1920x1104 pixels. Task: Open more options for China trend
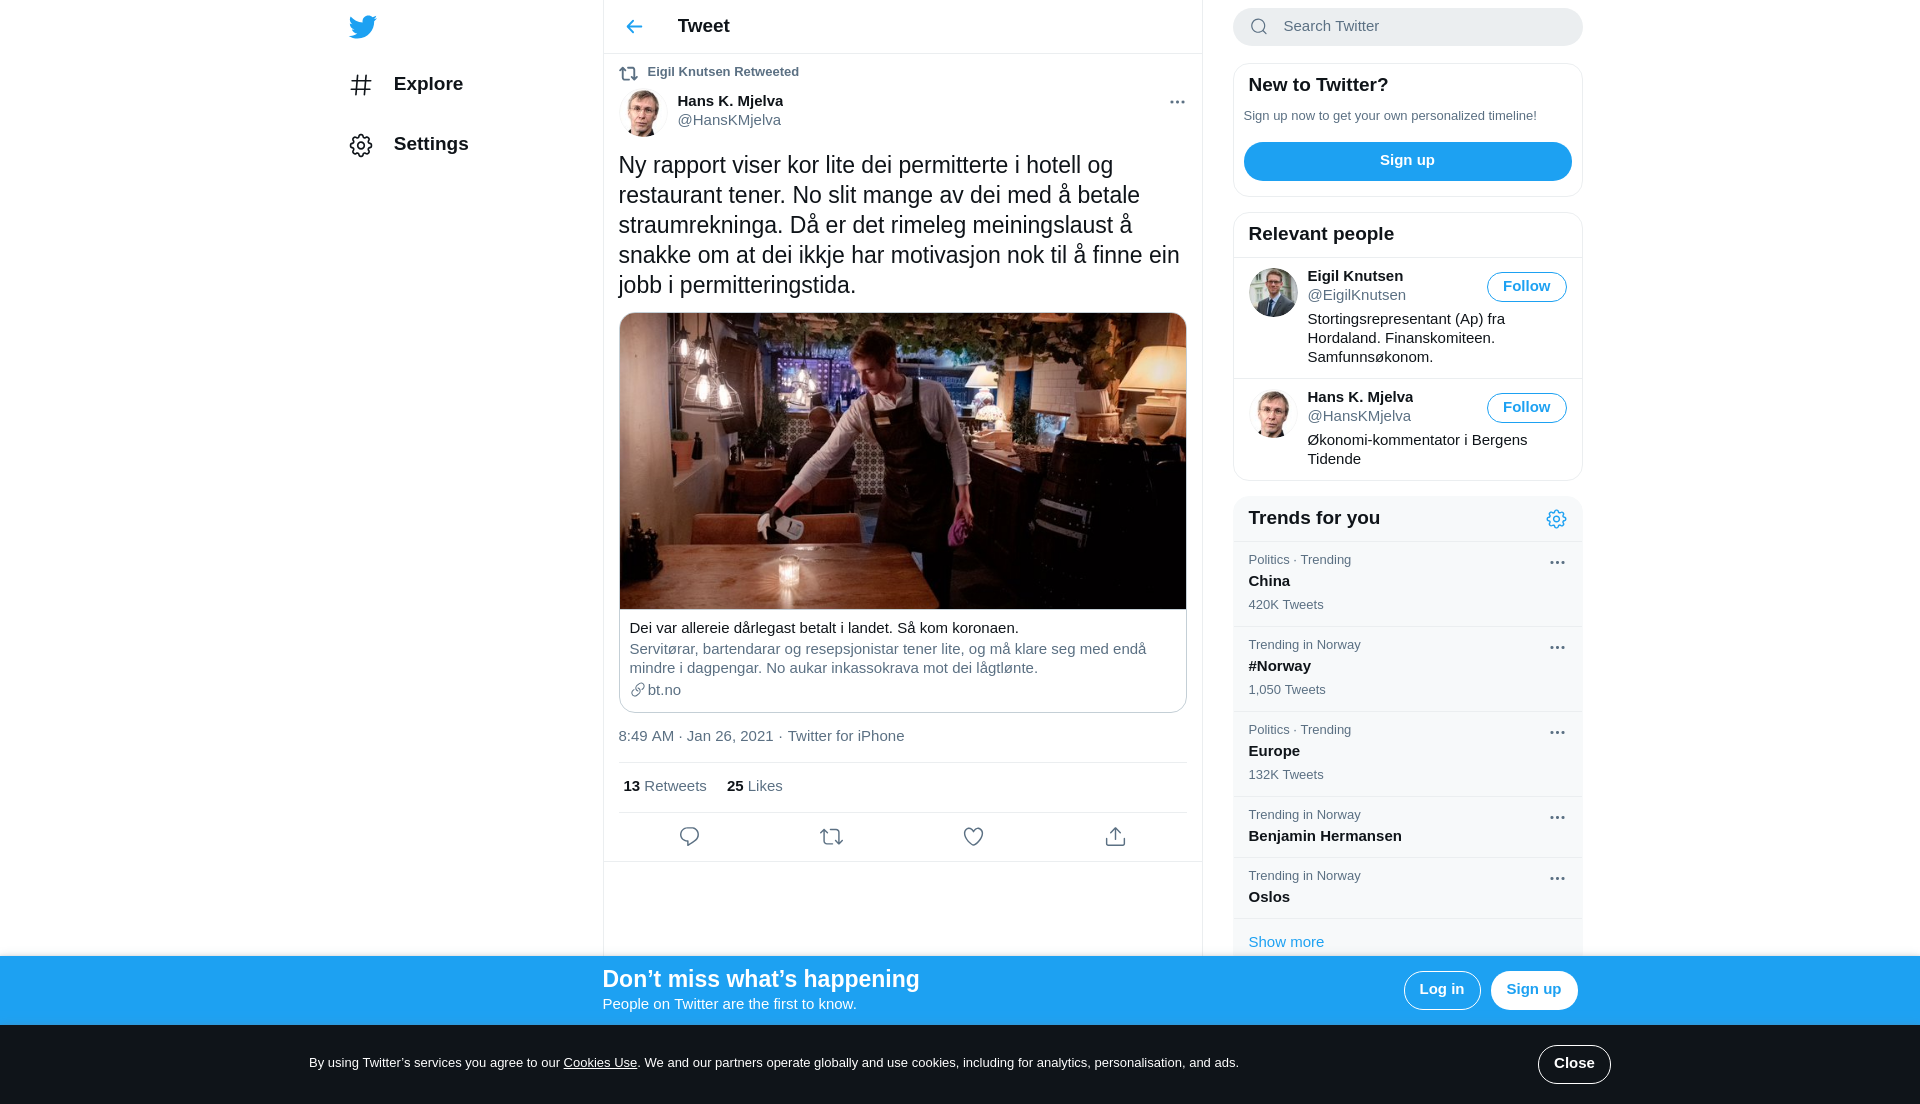pos(1557,563)
